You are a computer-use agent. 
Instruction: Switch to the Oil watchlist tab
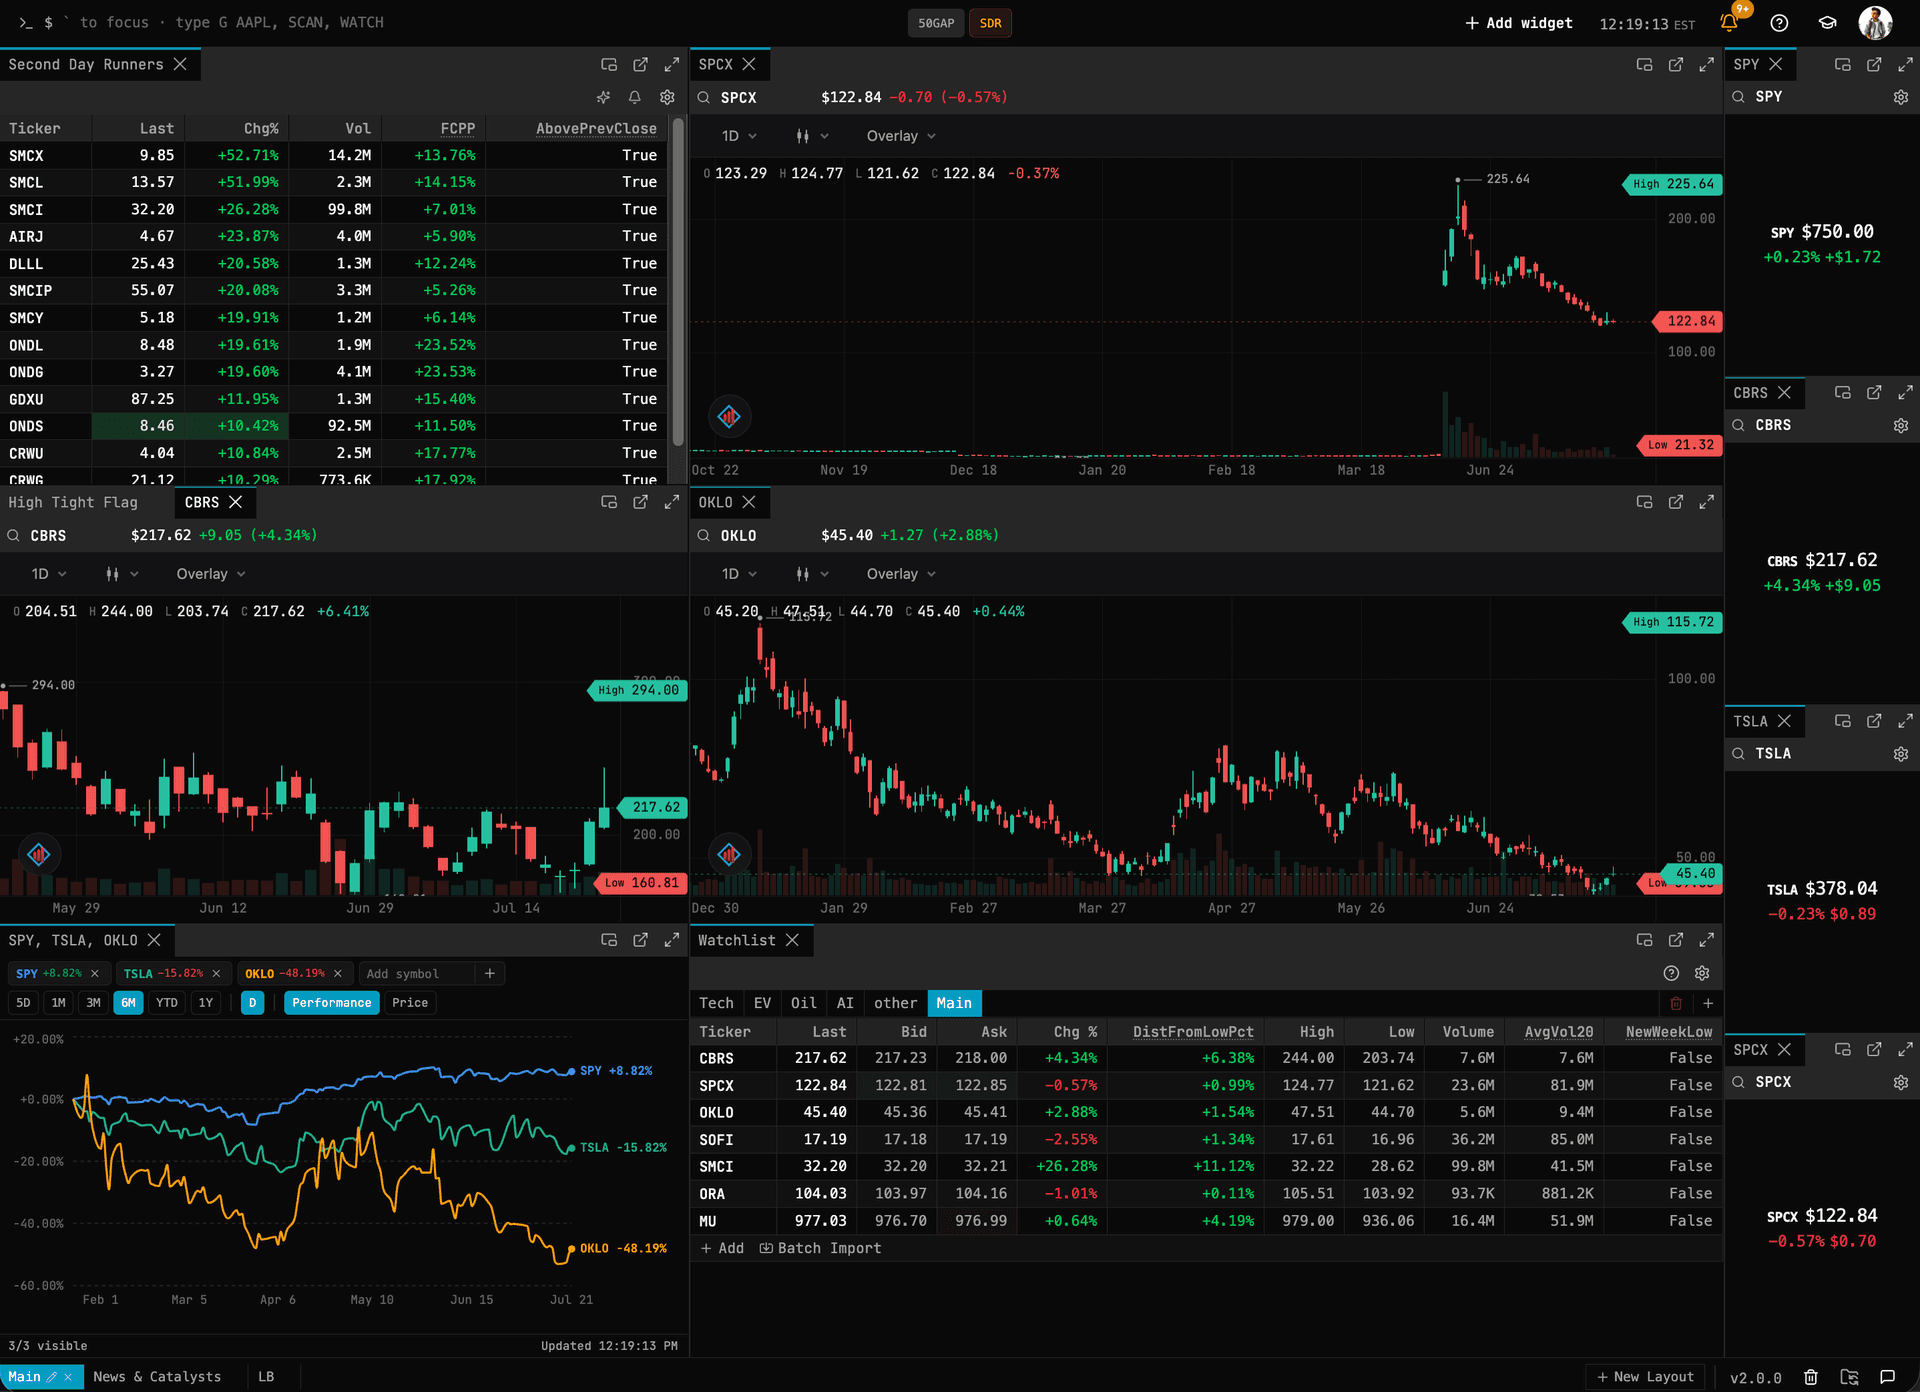click(803, 1003)
